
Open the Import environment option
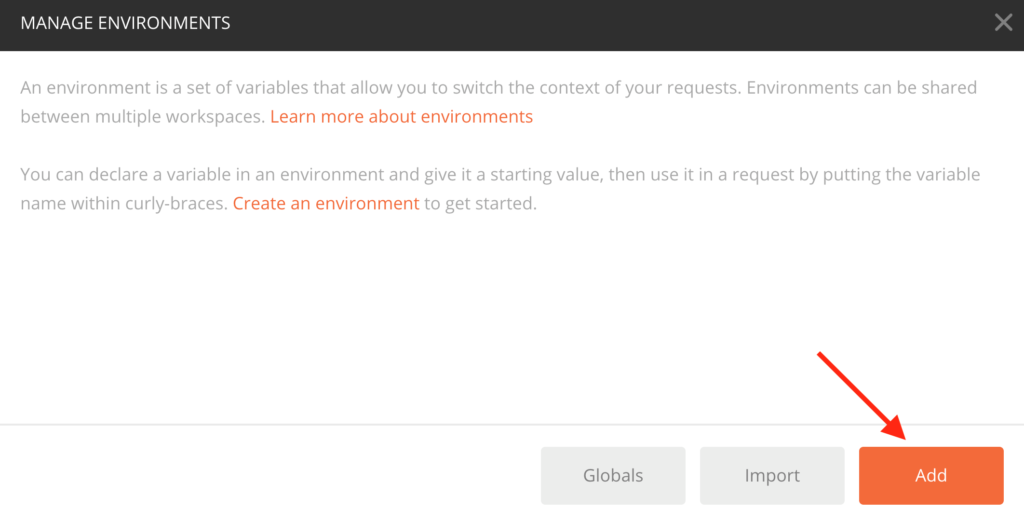(771, 475)
